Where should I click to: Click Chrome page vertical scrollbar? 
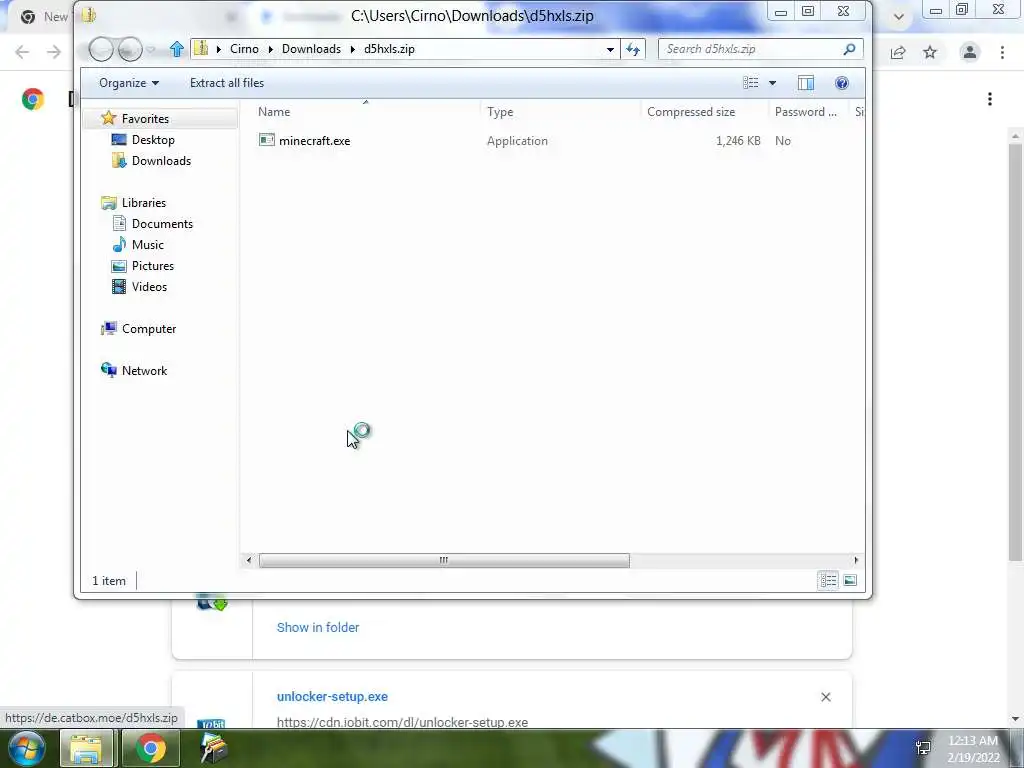1015,353
